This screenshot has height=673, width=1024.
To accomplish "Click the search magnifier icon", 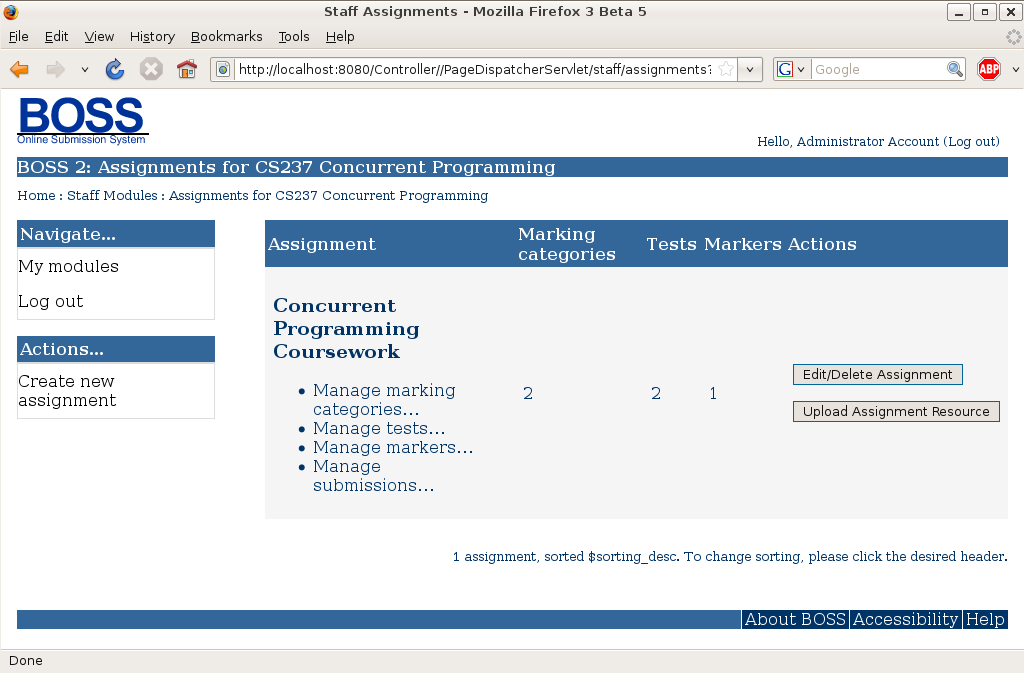I will (x=955, y=69).
